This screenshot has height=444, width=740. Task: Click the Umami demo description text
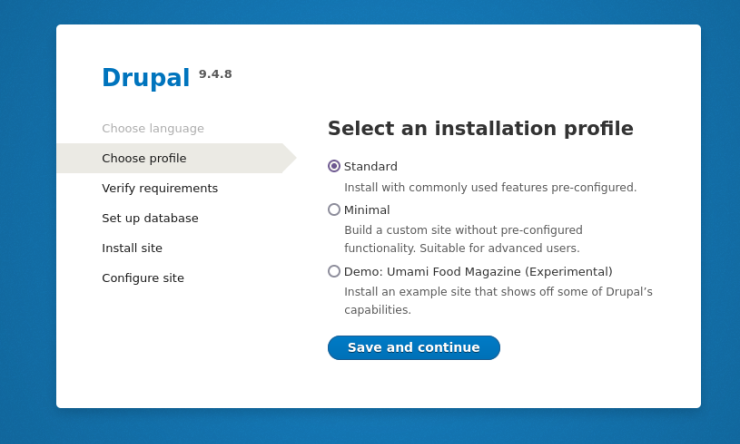coord(498,300)
